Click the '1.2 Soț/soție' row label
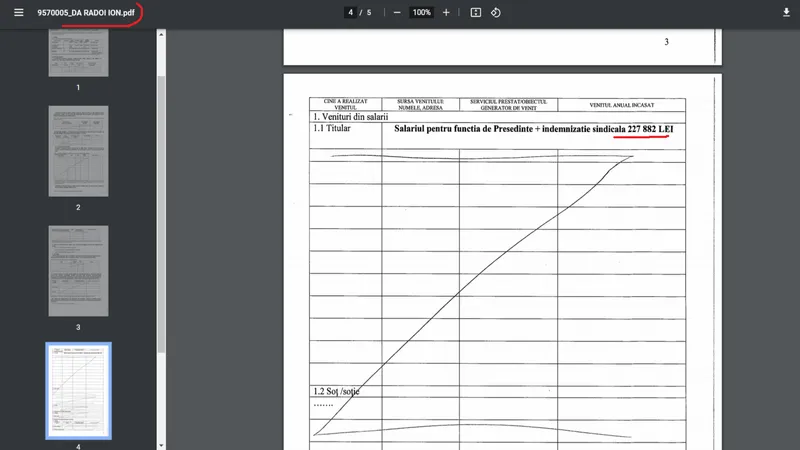800x450 pixels. pyautogui.click(x=336, y=391)
